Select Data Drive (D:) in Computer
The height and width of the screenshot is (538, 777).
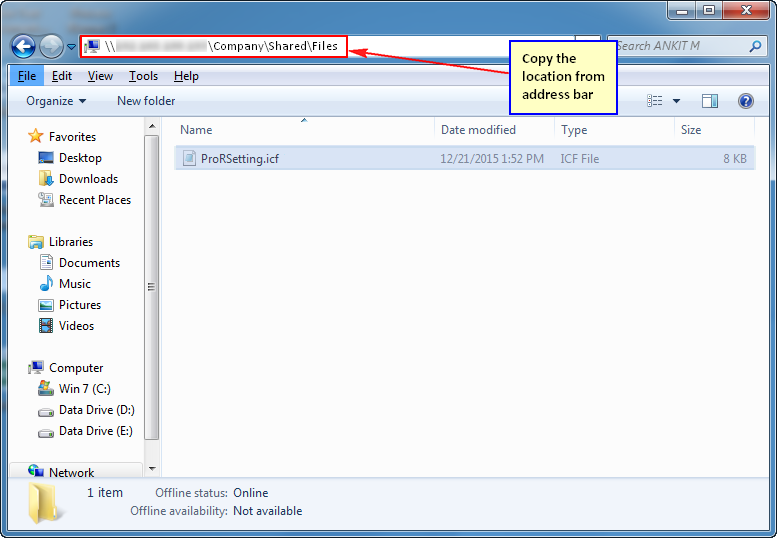[x=96, y=410]
